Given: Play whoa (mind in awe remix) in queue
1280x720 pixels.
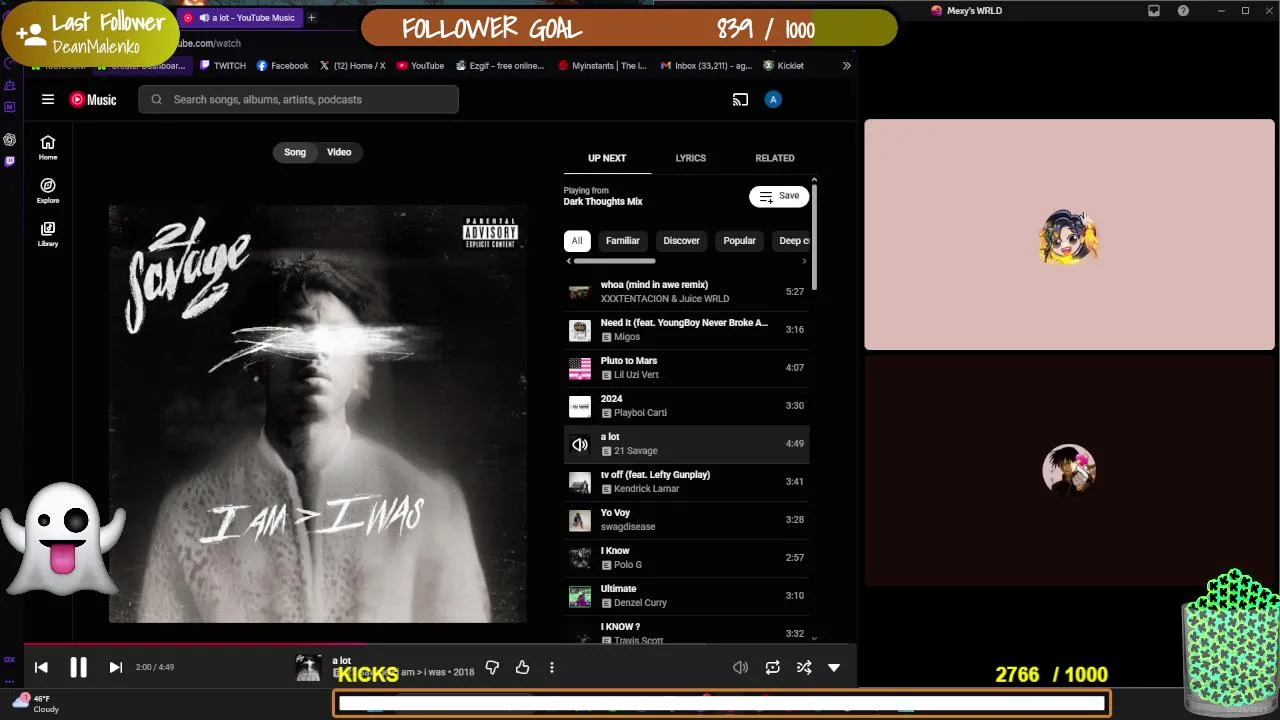Looking at the screenshot, I should click(686, 291).
